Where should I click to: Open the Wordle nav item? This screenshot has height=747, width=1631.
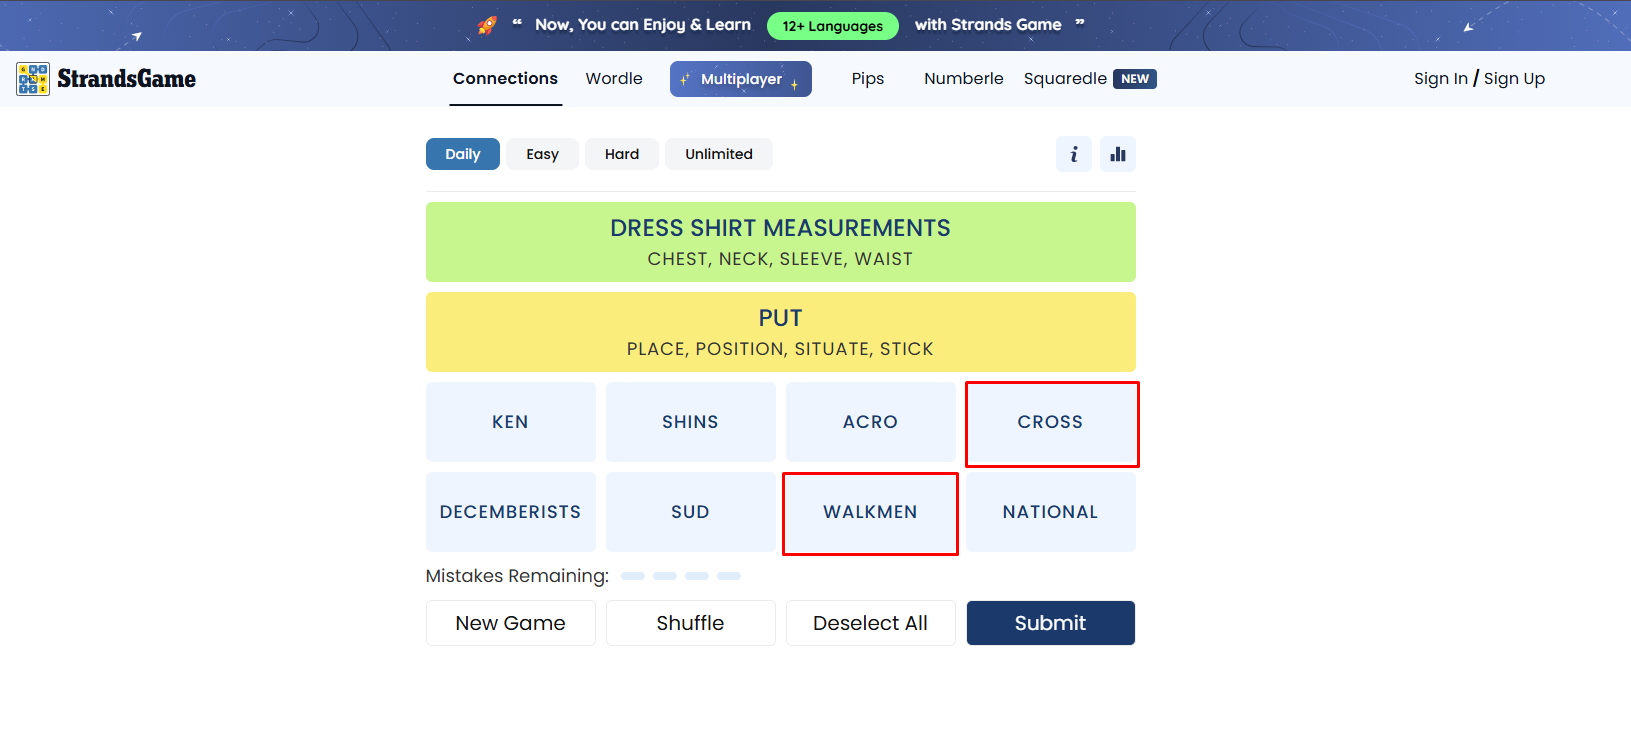pyautogui.click(x=614, y=78)
